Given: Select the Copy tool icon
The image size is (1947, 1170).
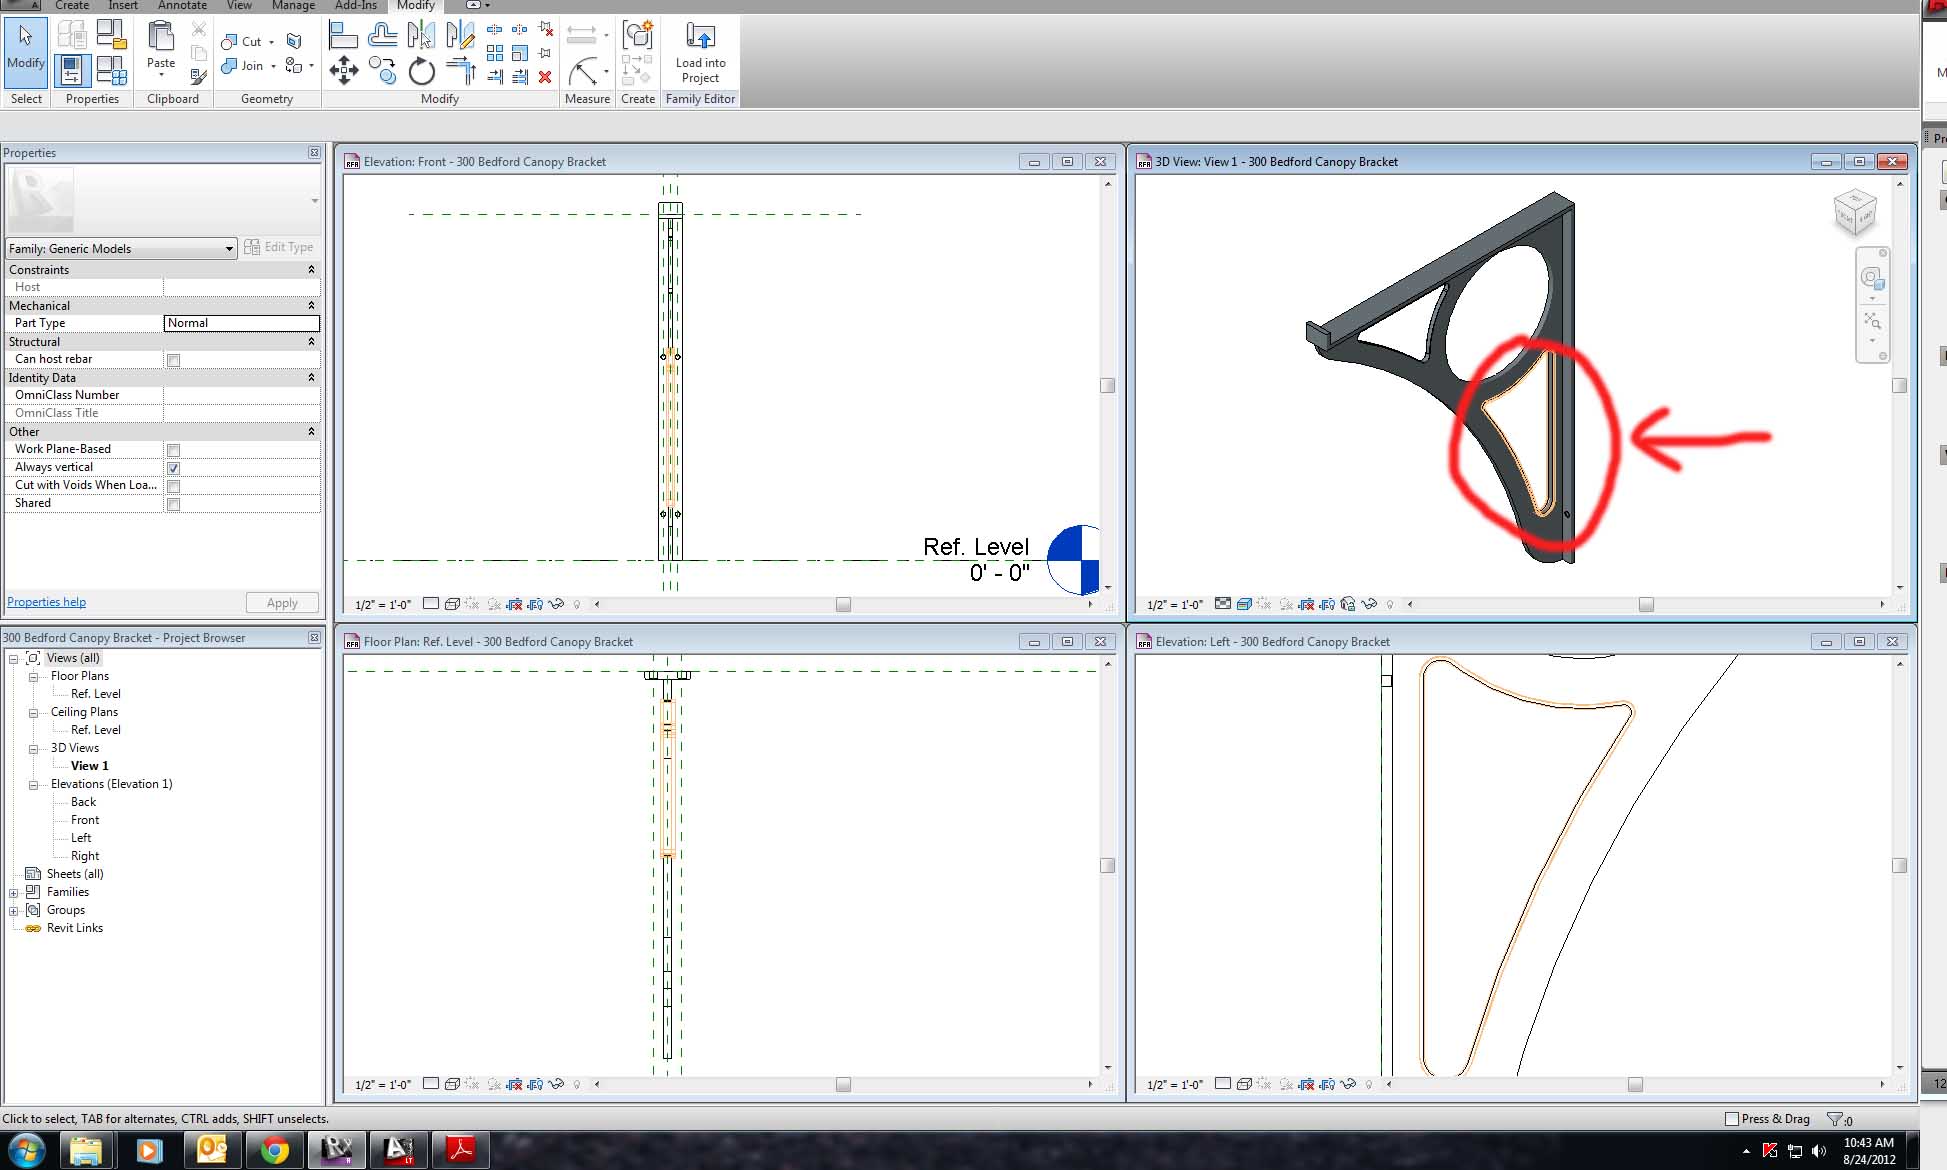Looking at the screenshot, I should [x=382, y=69].
